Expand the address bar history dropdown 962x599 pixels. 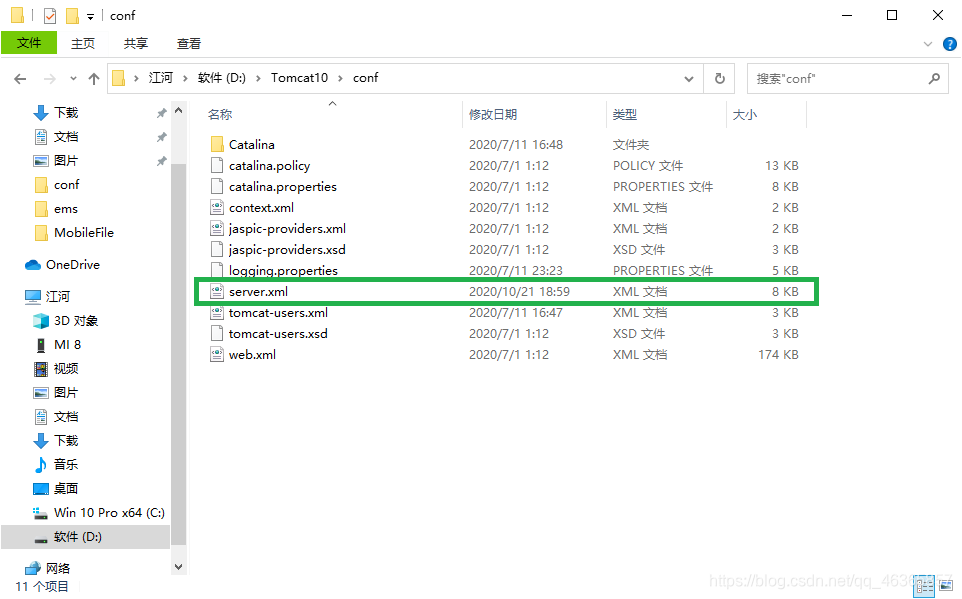(689, 79)
